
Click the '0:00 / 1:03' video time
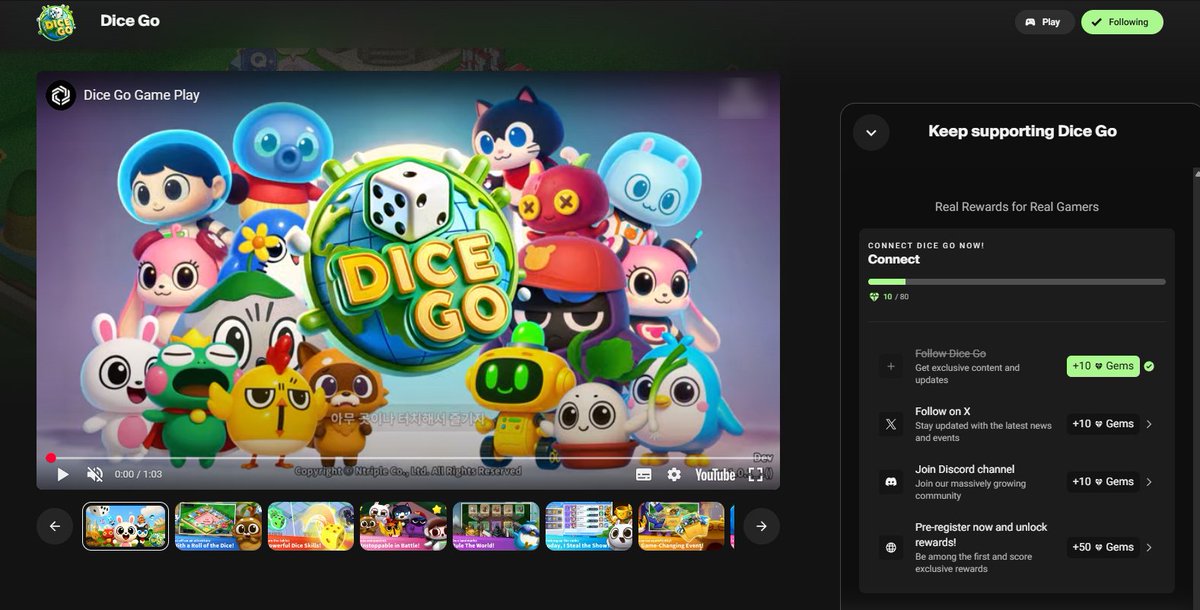[138, 474]
